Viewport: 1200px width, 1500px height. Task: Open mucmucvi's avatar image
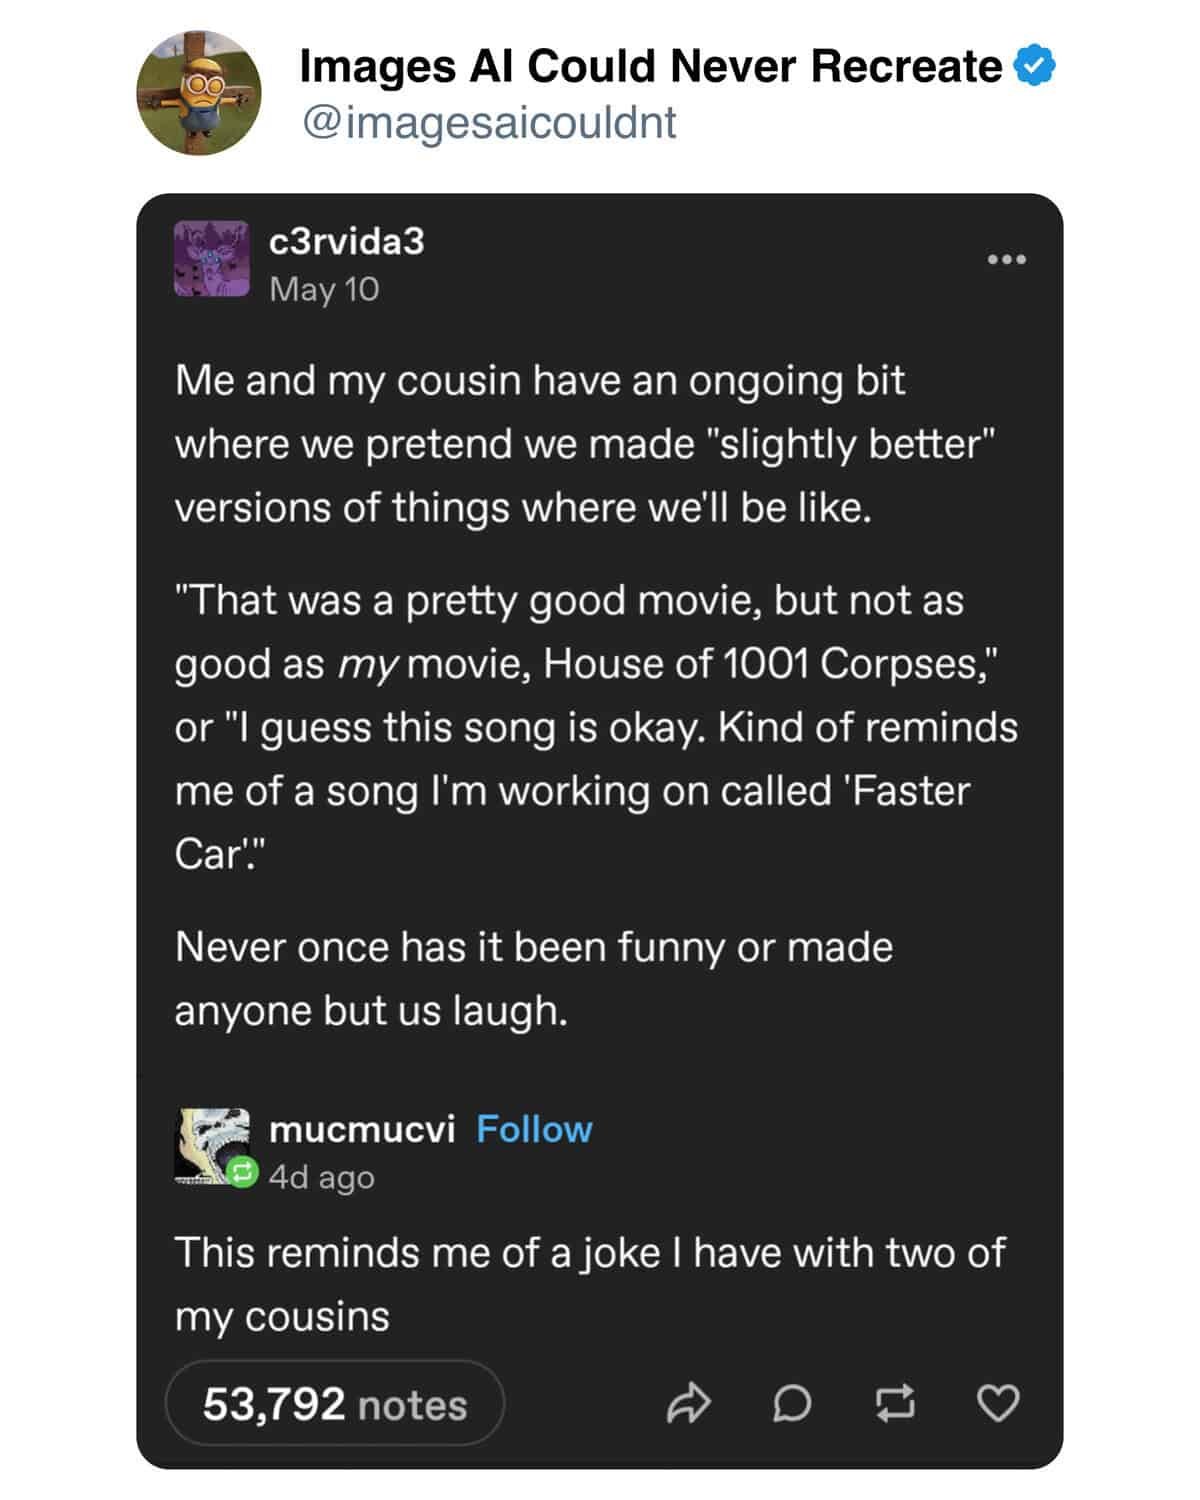pyautogui.click(x=212, y=1146)
